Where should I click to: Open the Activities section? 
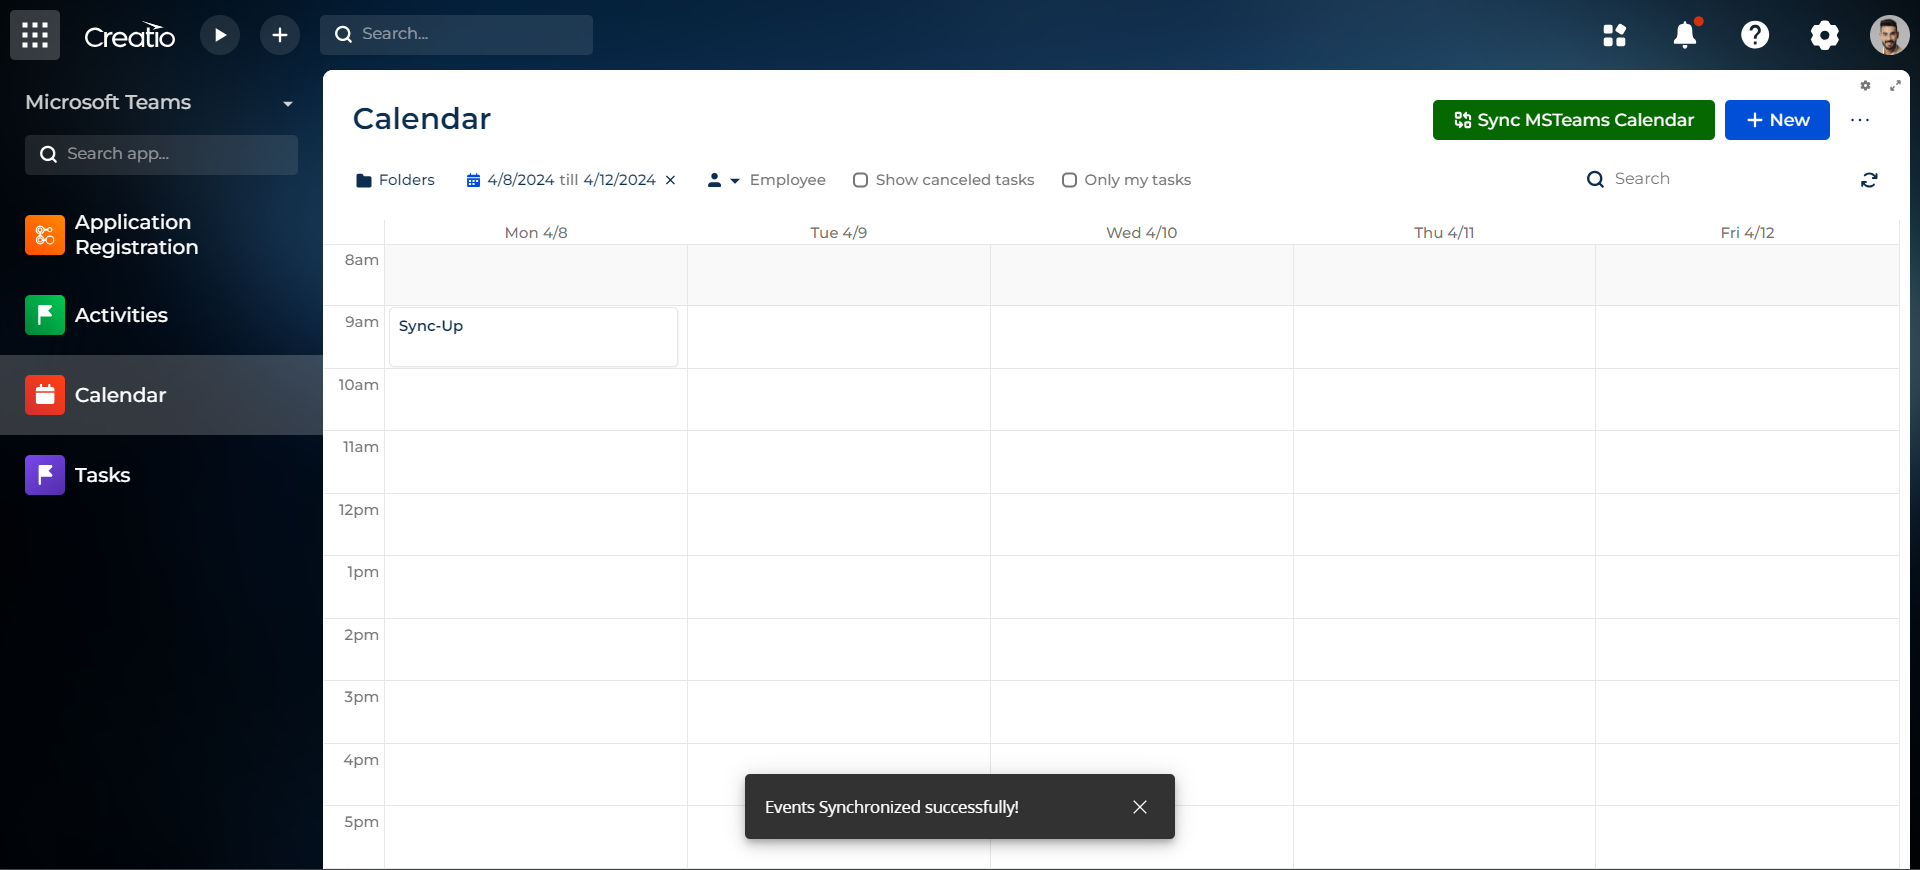tap(161, 315)
